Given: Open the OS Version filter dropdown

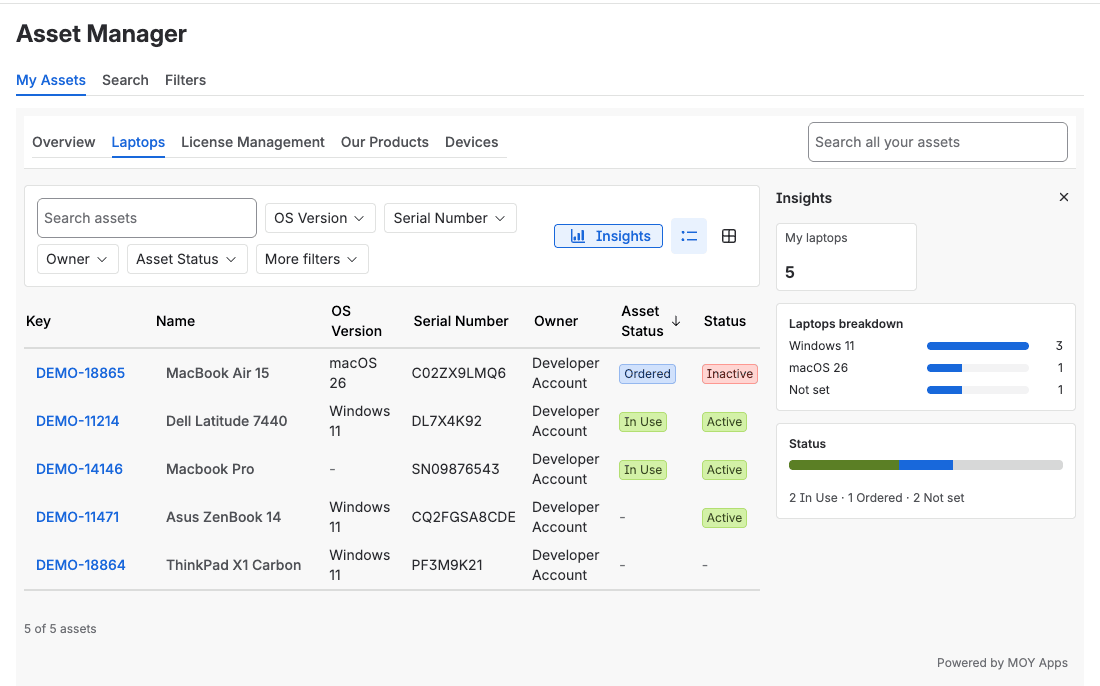Looking at the screenshot, I should pyautogui.click(x=320, y=218).
